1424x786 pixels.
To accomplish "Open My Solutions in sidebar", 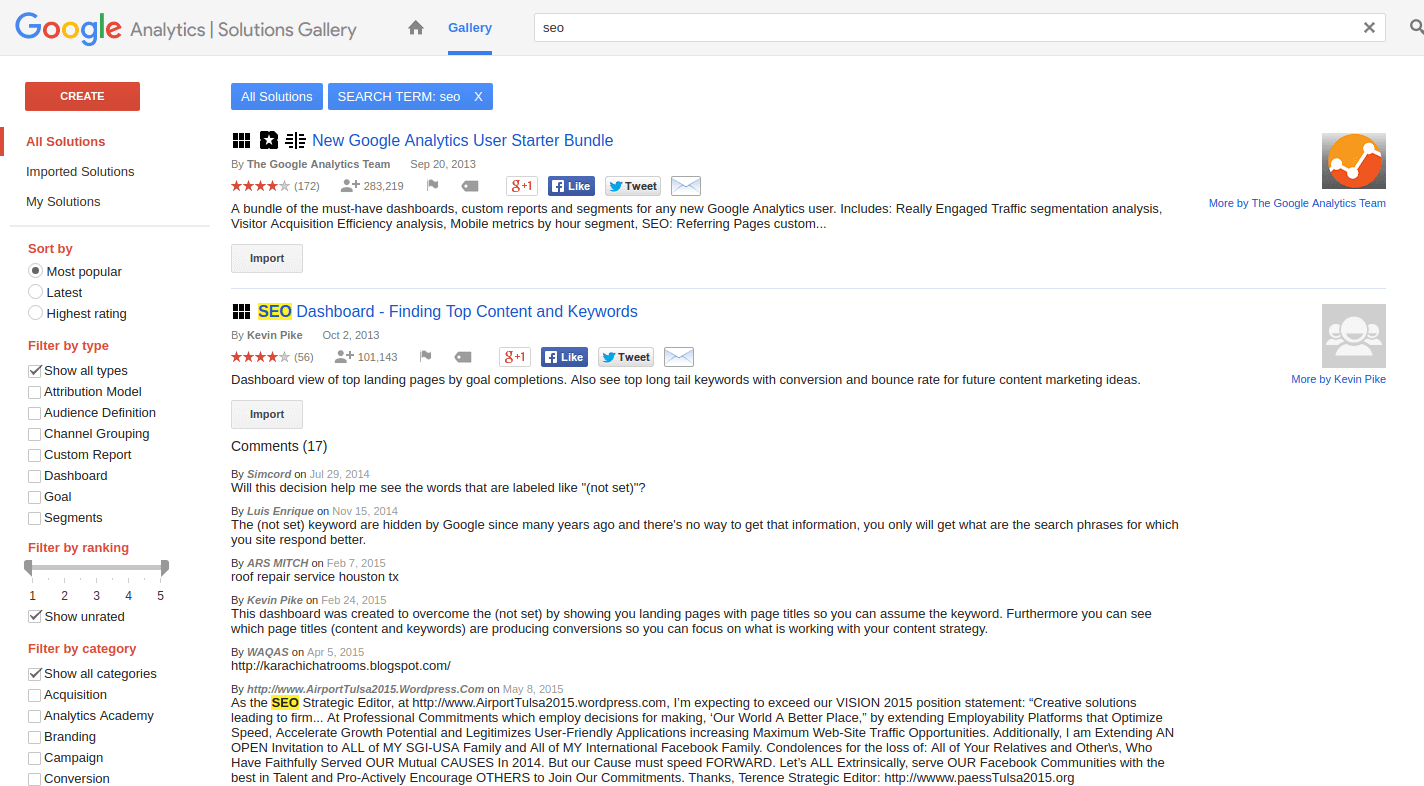I will pyautogui.click(x=63, y=201).
